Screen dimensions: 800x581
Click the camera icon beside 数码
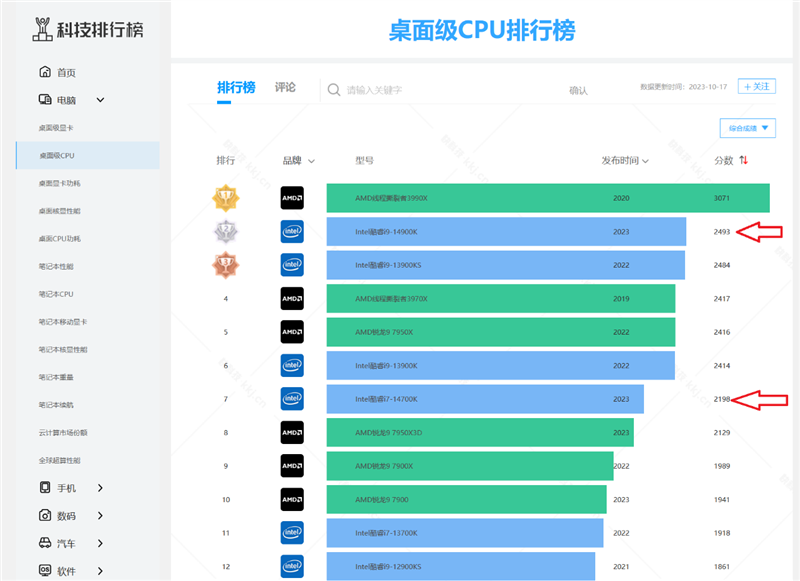(45, 515)
